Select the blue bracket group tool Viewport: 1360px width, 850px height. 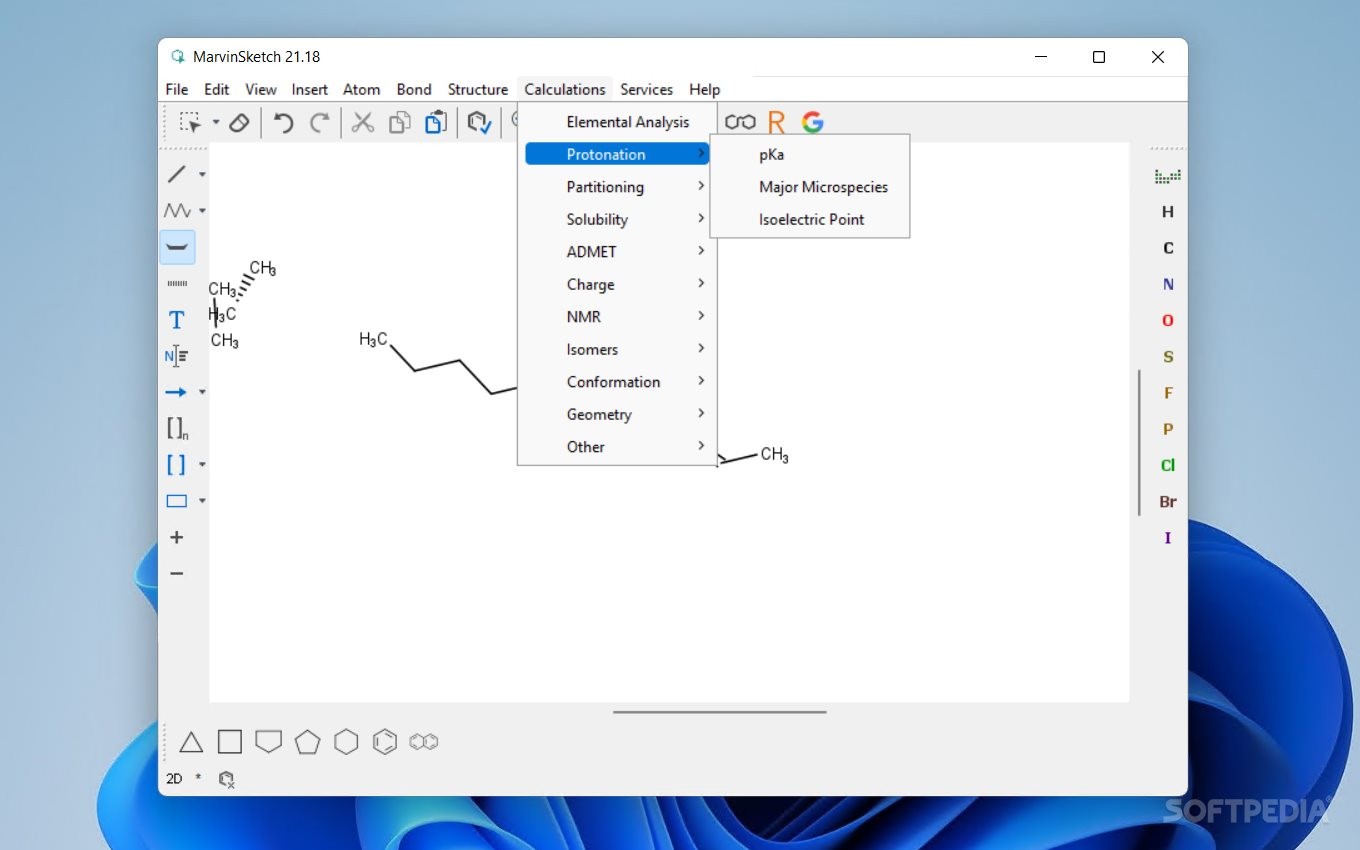pos(177,465)
